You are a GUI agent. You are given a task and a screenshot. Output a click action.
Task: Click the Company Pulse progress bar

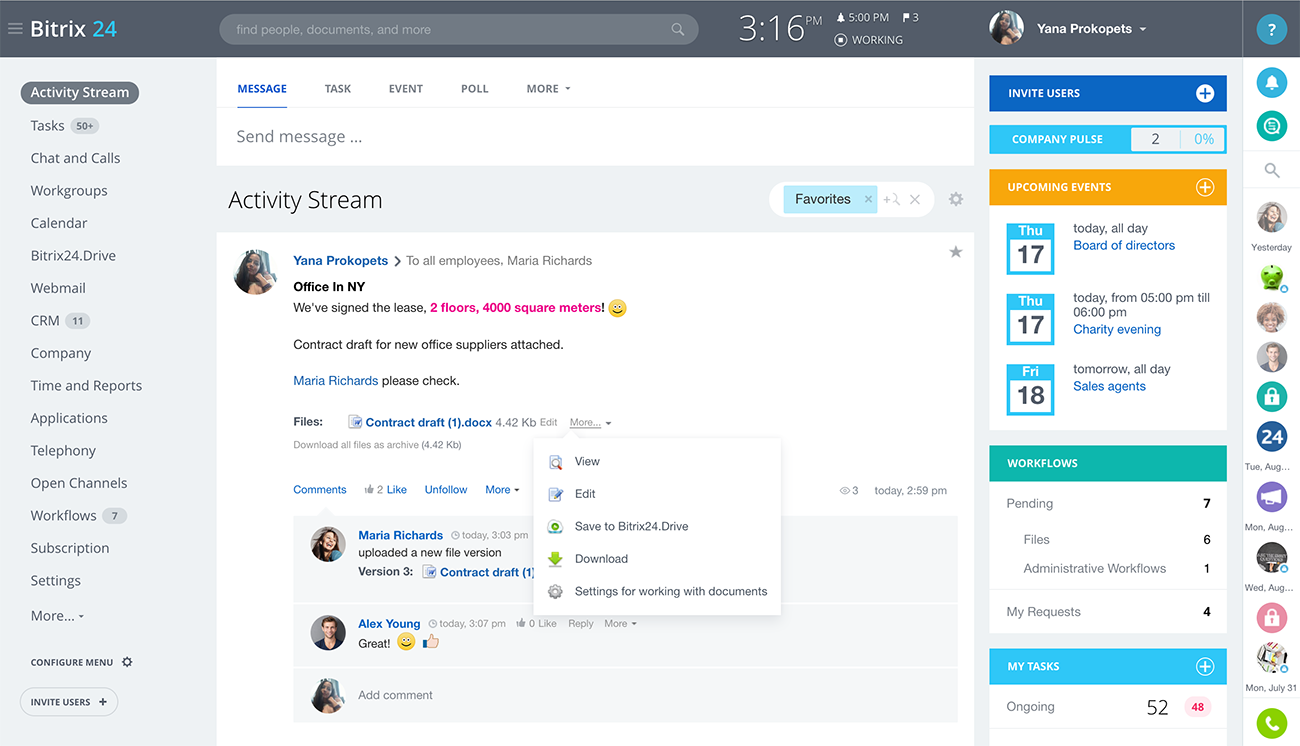coord(1178,139)
